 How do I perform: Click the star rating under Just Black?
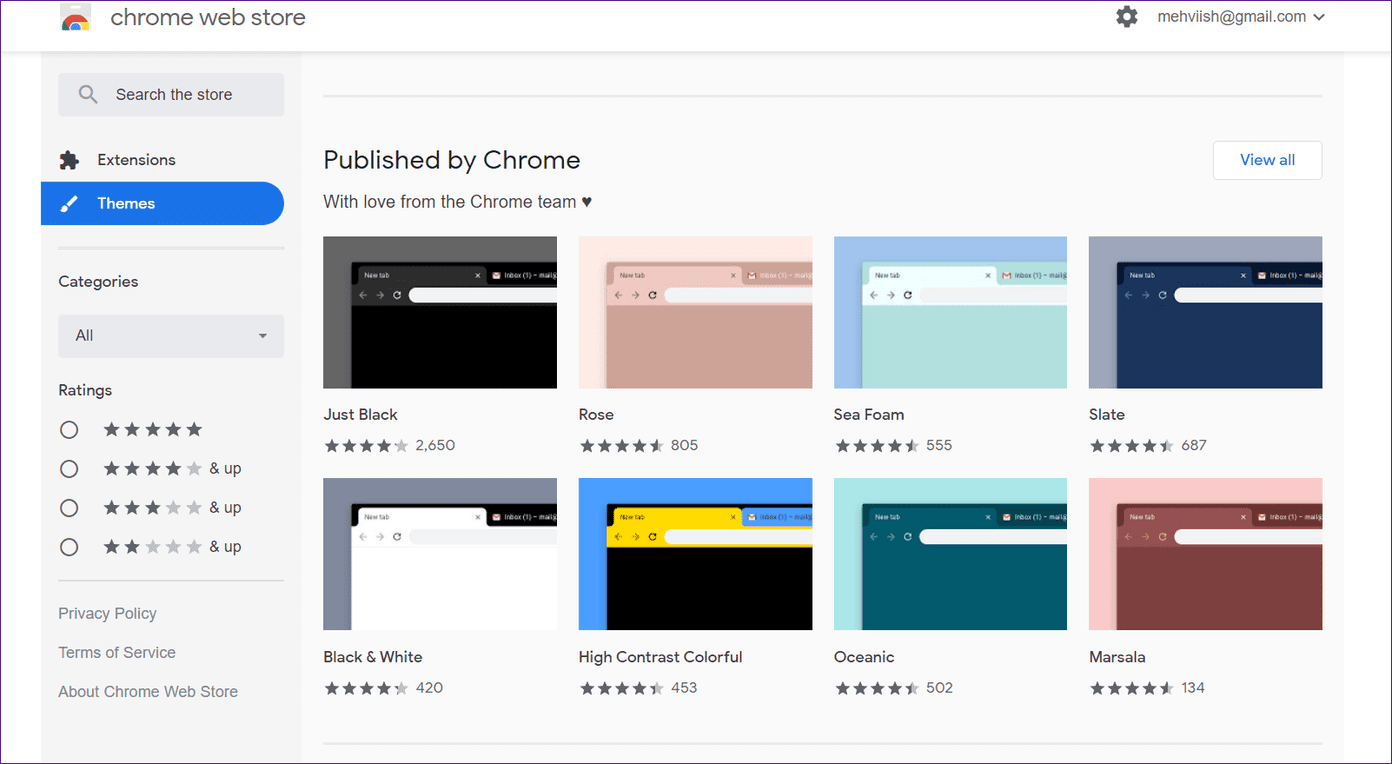[x=366, y=446]
